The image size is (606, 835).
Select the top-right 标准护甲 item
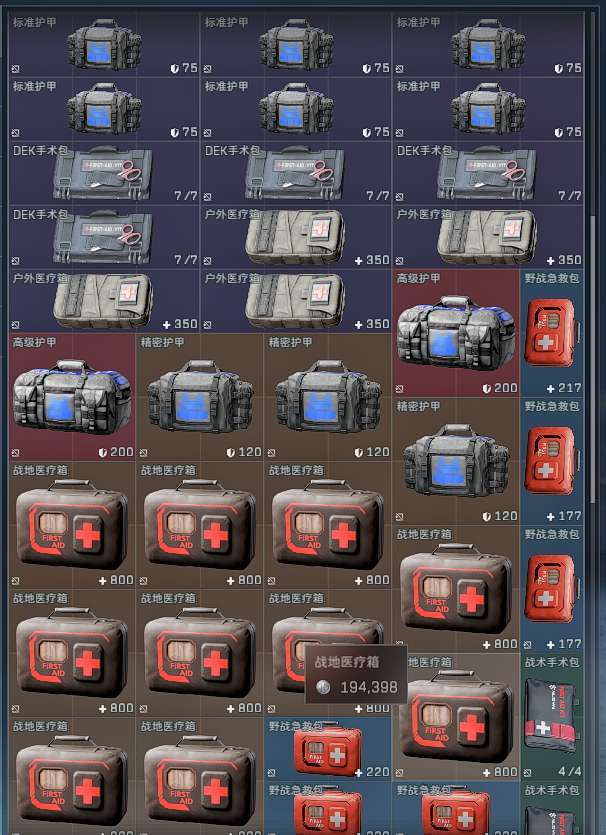tap(488, 44)
